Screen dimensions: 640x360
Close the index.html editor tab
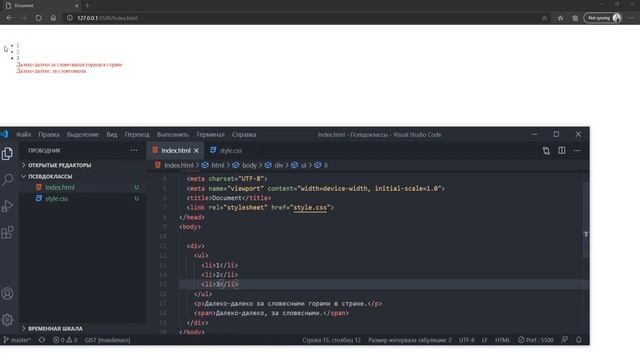pyautogui.click(x=196, y=151)
